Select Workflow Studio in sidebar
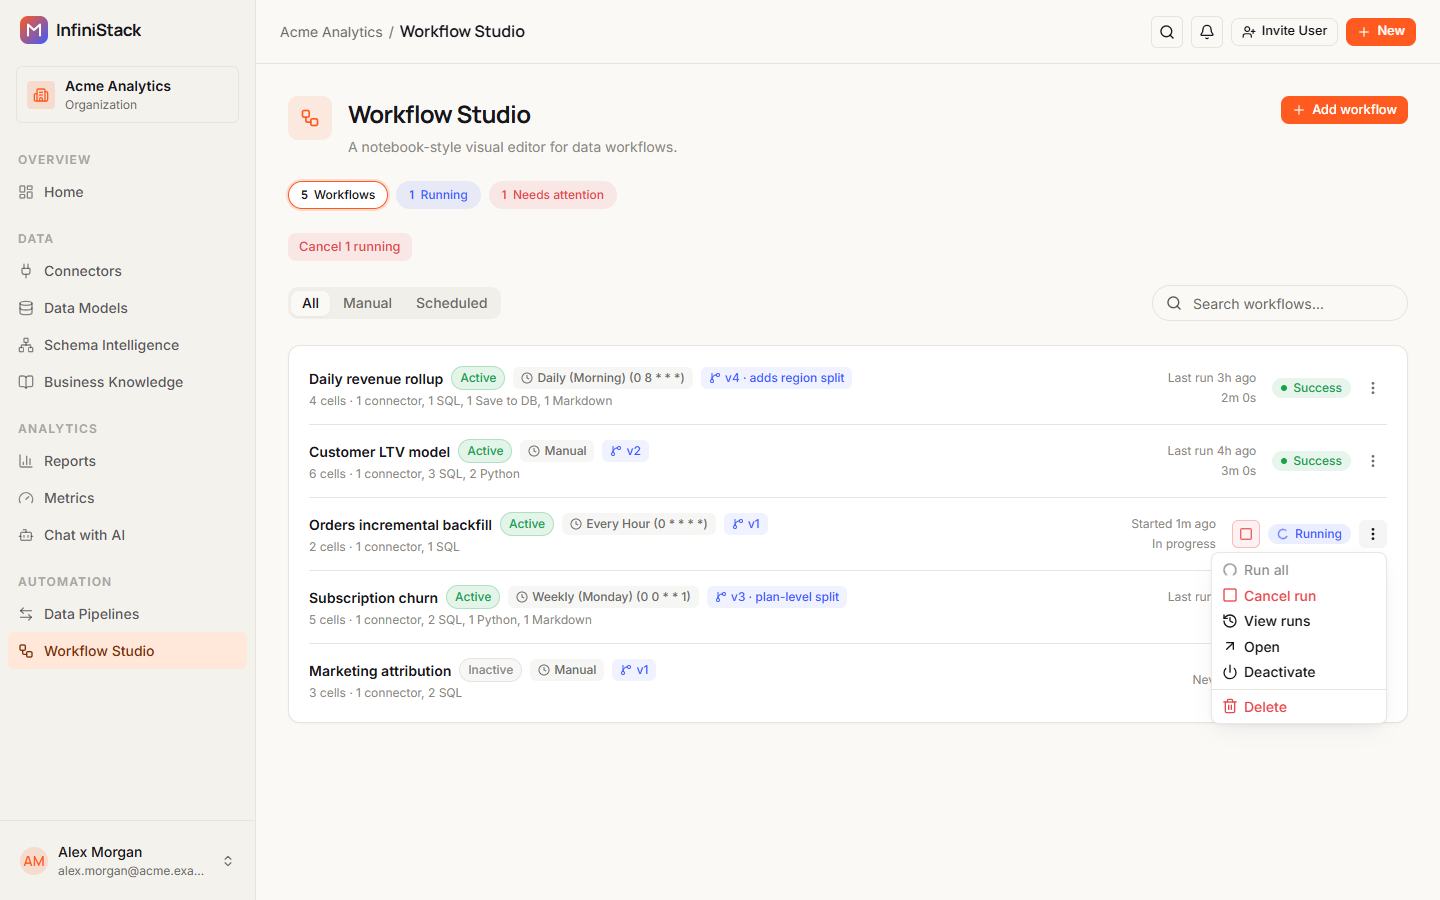The height and width of the screenshot is (900, 1440). [x=127, y=651]
